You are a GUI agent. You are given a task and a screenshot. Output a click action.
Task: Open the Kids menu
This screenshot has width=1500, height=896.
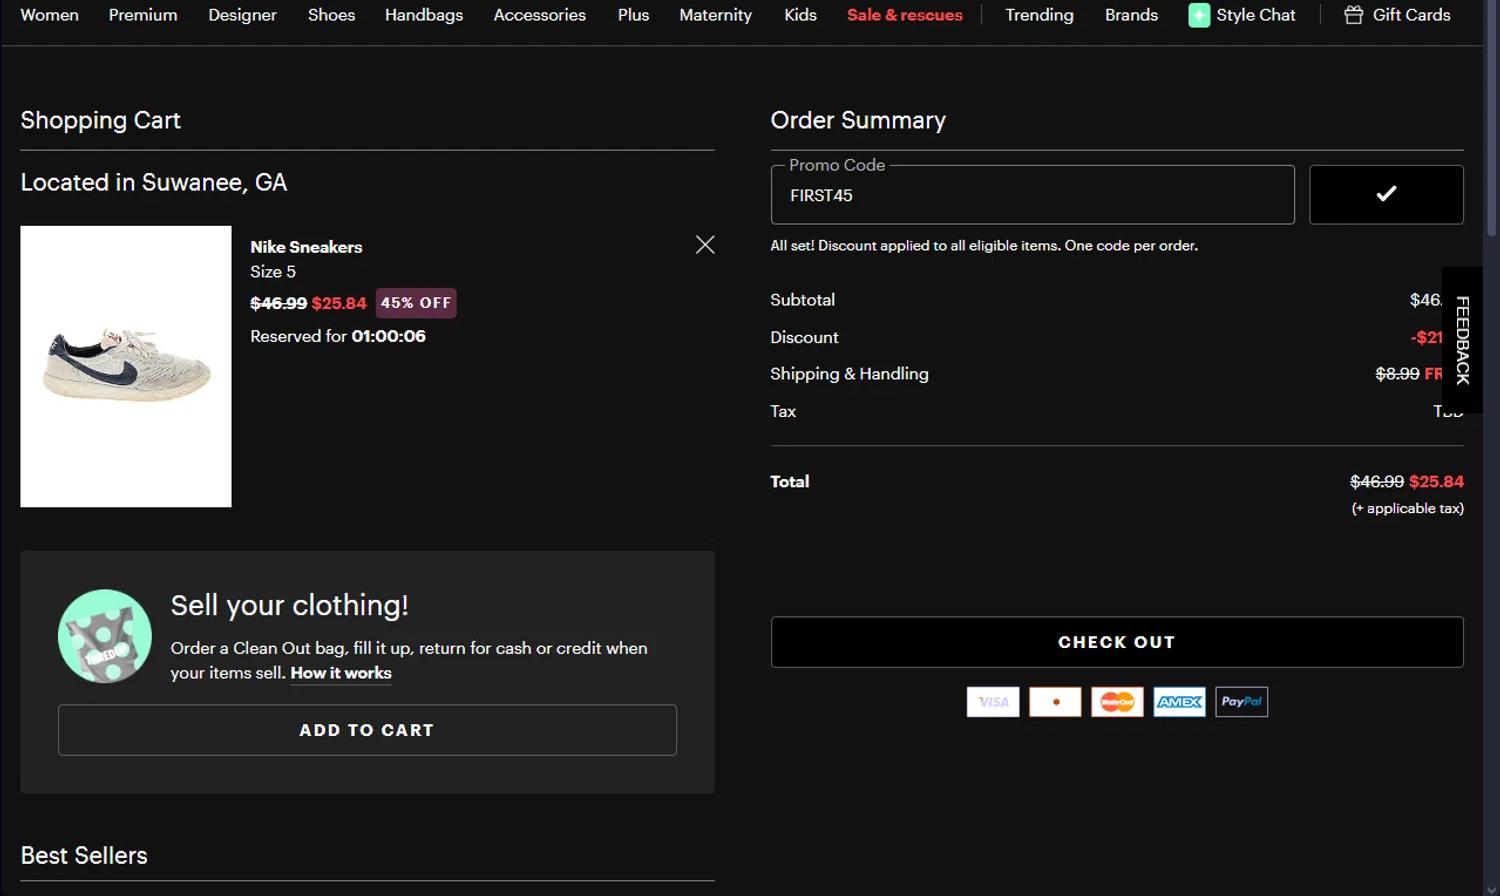800,15
